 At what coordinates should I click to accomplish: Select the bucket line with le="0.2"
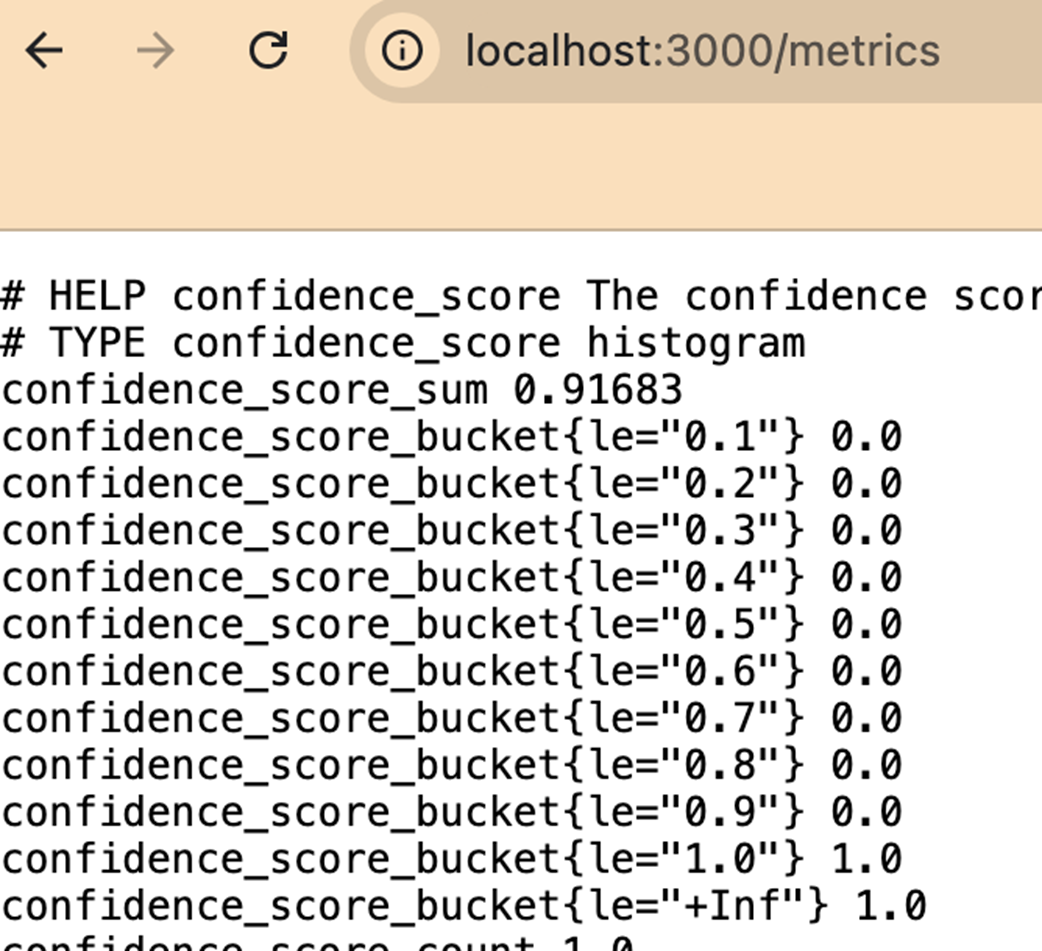[x=451, y=484]
